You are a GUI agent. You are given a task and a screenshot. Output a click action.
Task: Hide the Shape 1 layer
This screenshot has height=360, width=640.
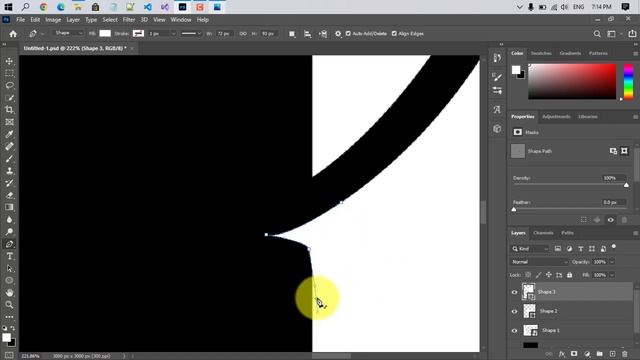click(x=514, y=331)
